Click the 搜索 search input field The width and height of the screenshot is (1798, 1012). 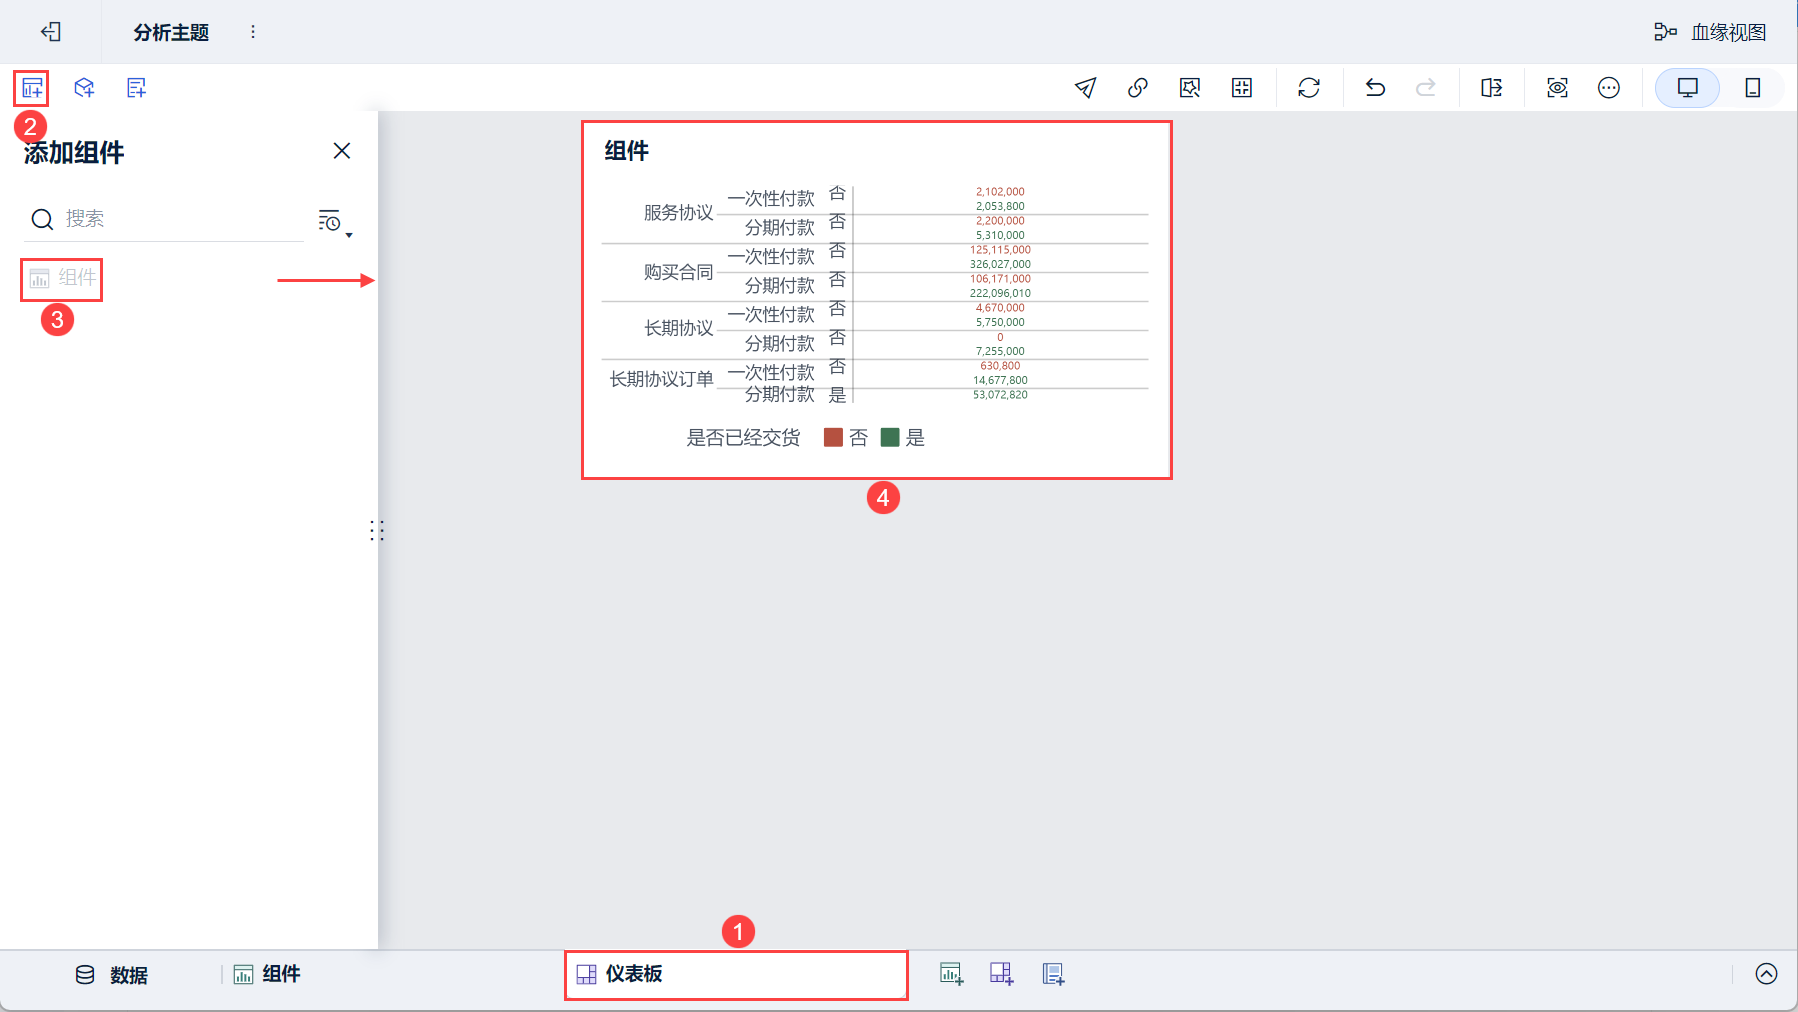(164, 219)
